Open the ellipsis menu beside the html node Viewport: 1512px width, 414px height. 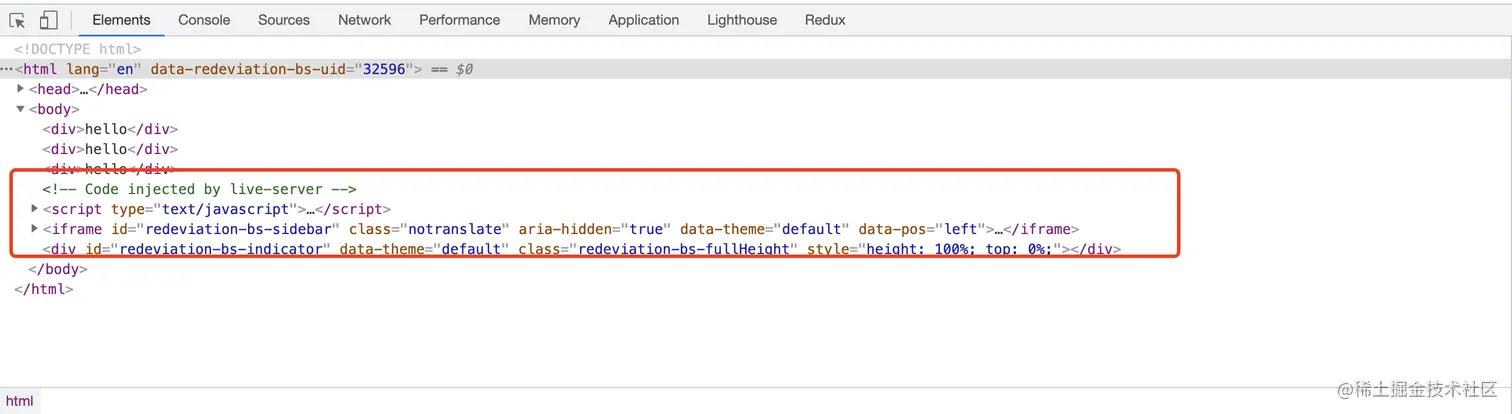point(6,69)
